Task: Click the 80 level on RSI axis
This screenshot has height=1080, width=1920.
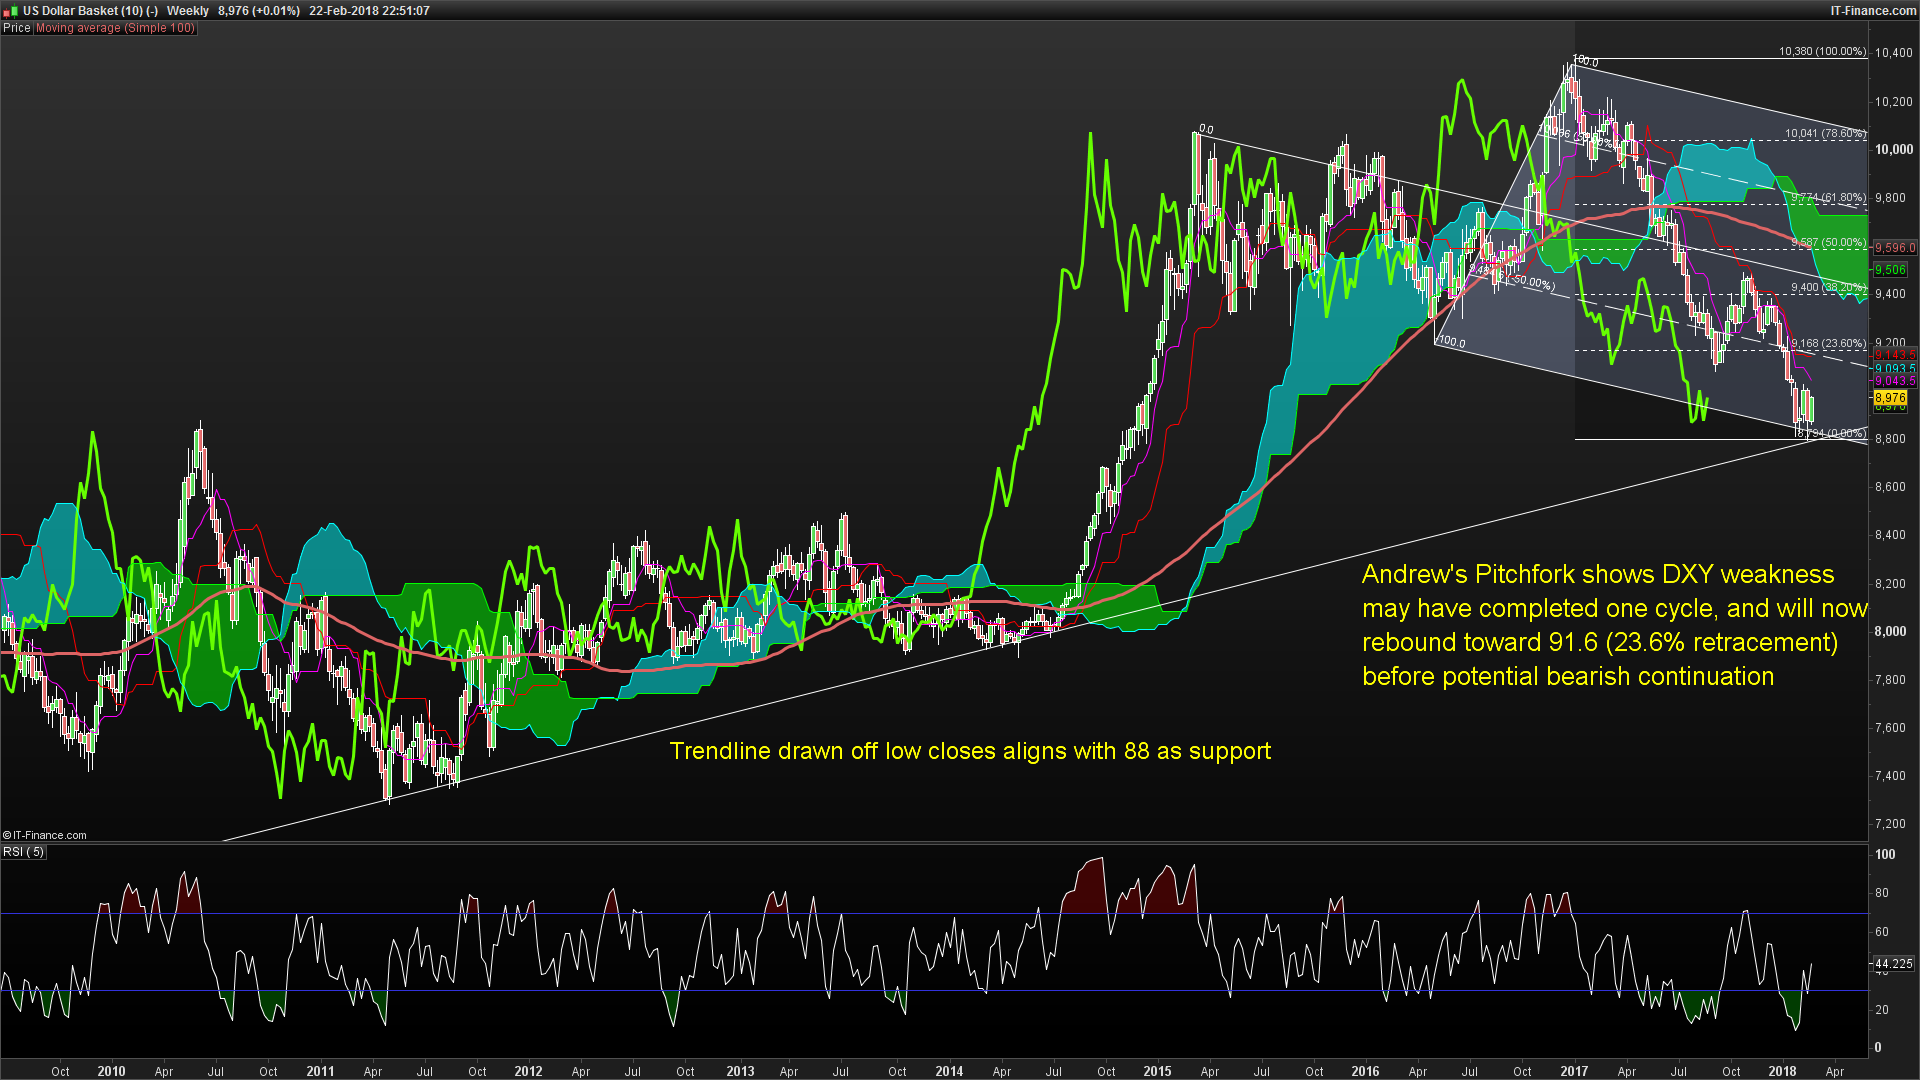Action: (1882, 893)
